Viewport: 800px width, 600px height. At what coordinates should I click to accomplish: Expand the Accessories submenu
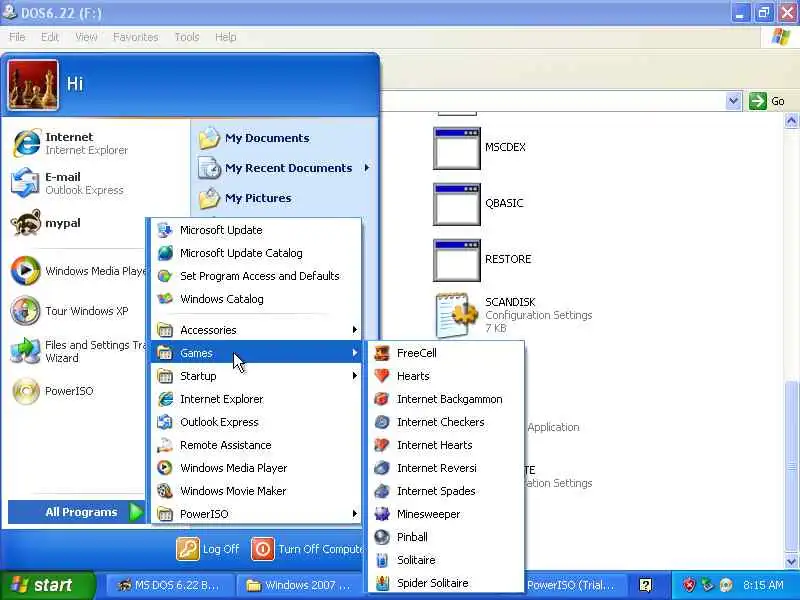256,330
